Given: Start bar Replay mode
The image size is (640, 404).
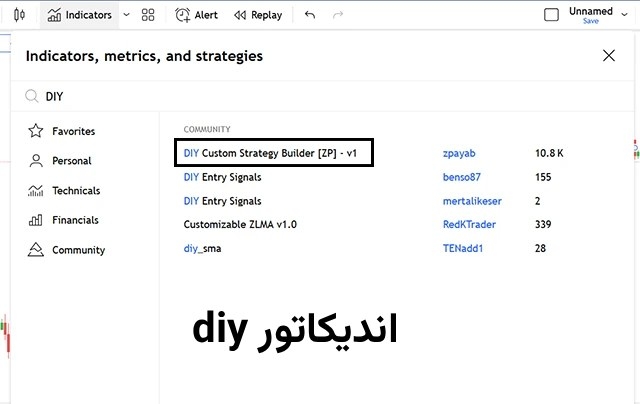Looking at the screenshot, I should [x=258, y=15].
